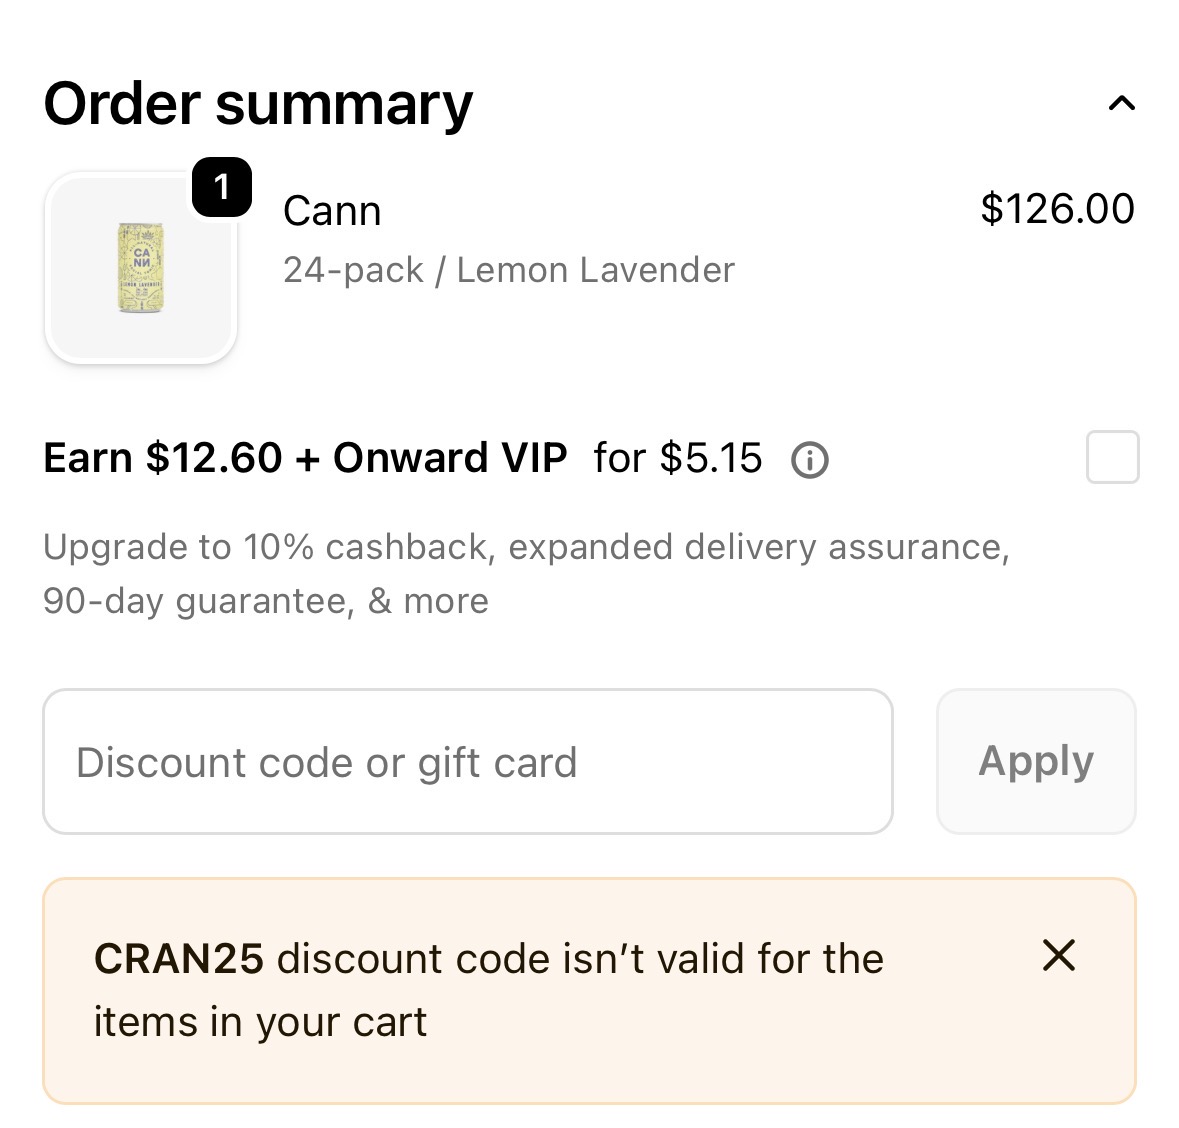
Task: Enable the Onward VIP checkbox
Action: pos(1113,456)
